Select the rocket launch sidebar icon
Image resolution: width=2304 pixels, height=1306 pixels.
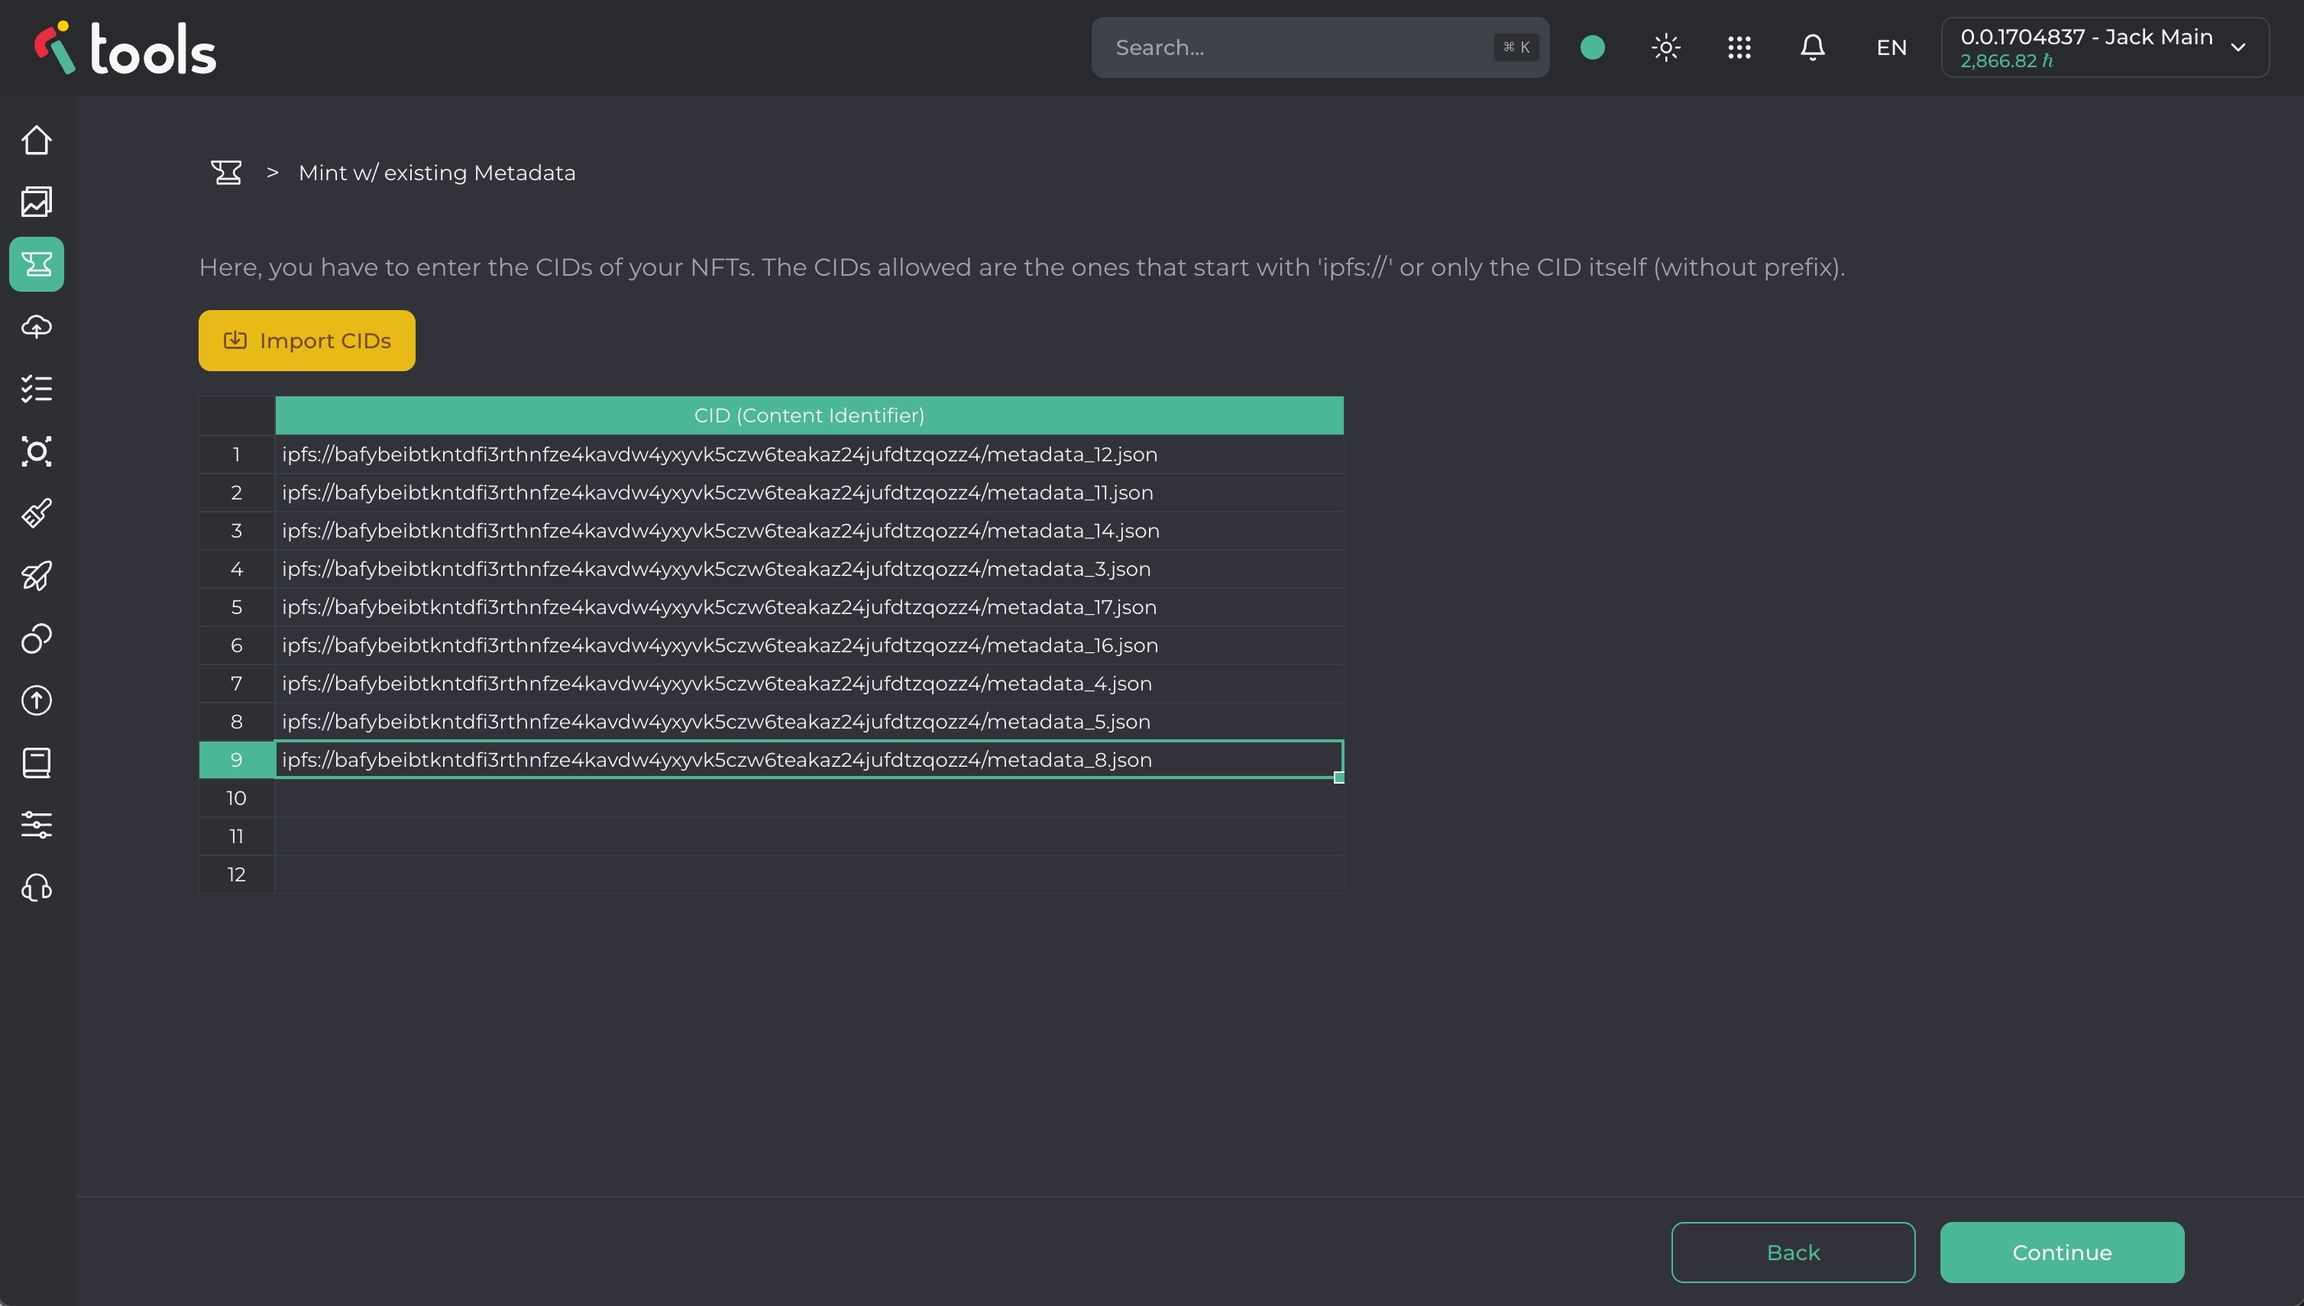pyautogui.click(x=37, y=576)
